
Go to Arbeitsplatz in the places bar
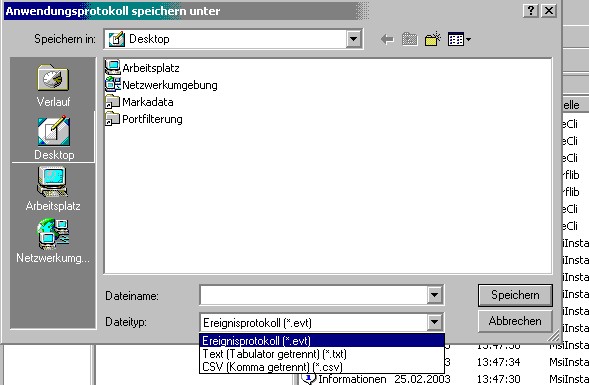[x=53, y=189]
